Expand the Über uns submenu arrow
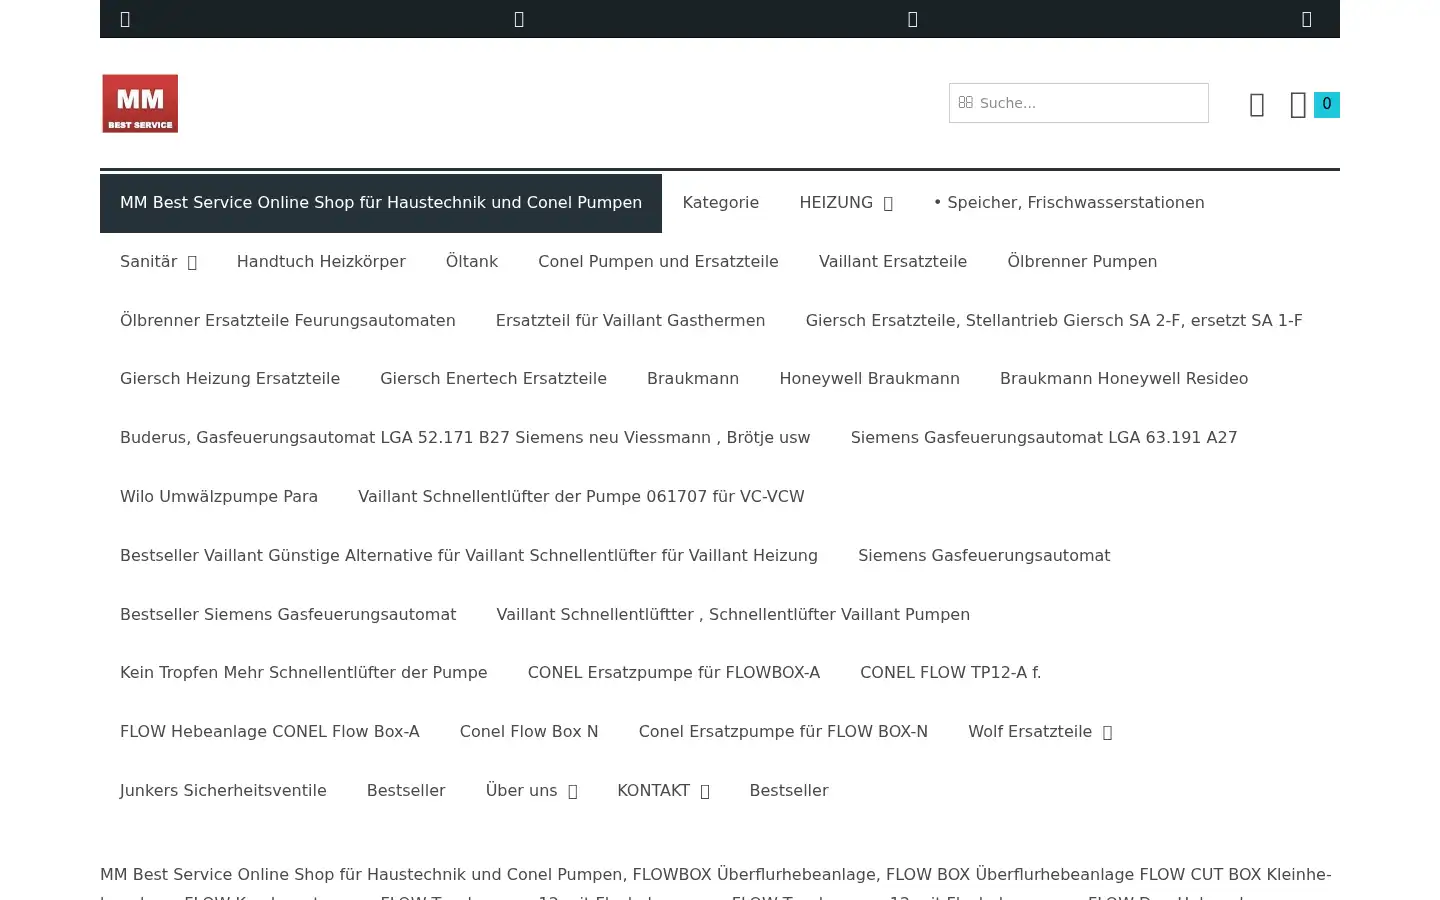 [x=572, y=792]
